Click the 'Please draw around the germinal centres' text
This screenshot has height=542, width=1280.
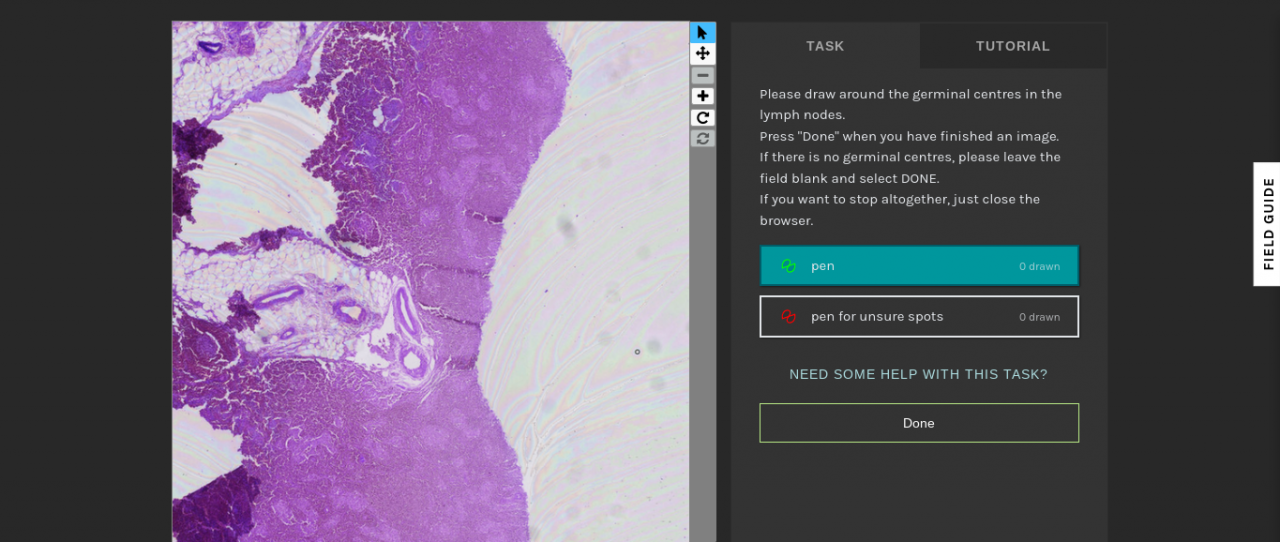(x=910, y=104)
